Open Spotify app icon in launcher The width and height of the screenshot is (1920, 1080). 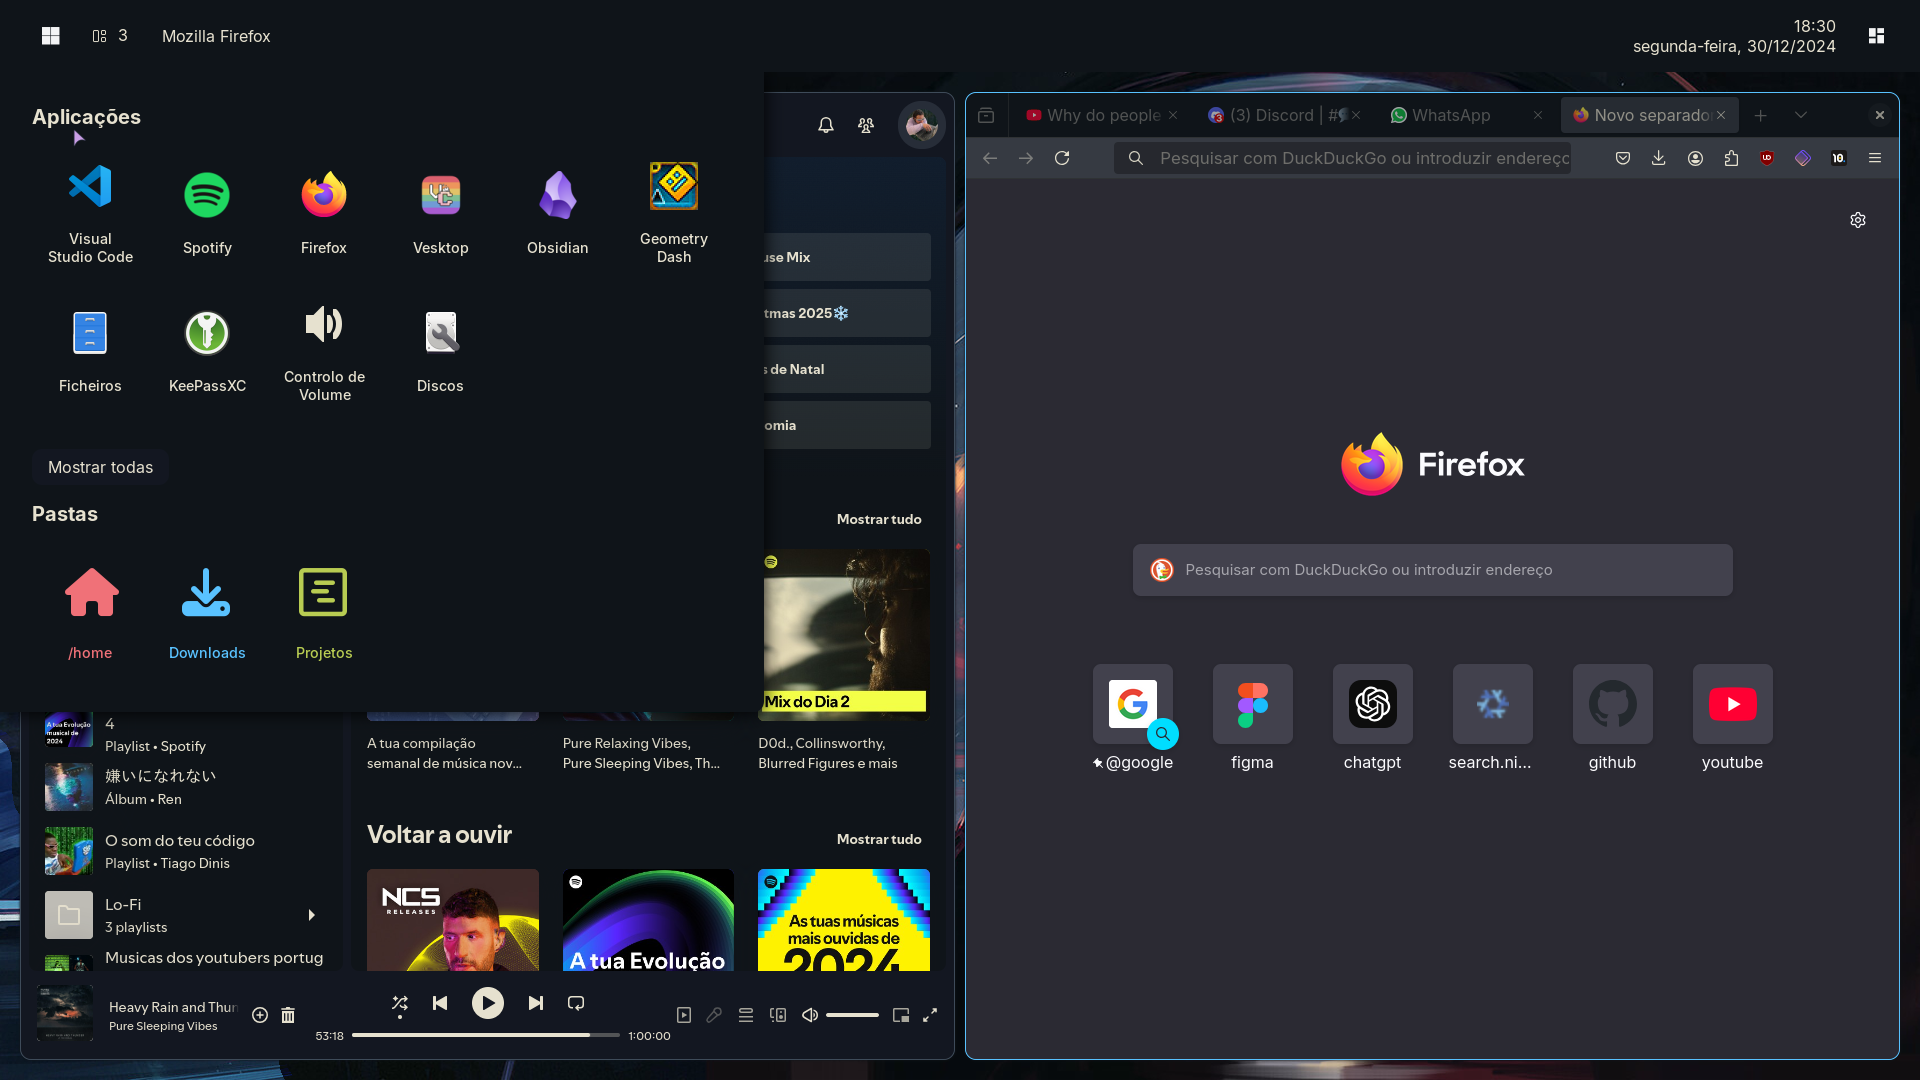coord(207,213)
